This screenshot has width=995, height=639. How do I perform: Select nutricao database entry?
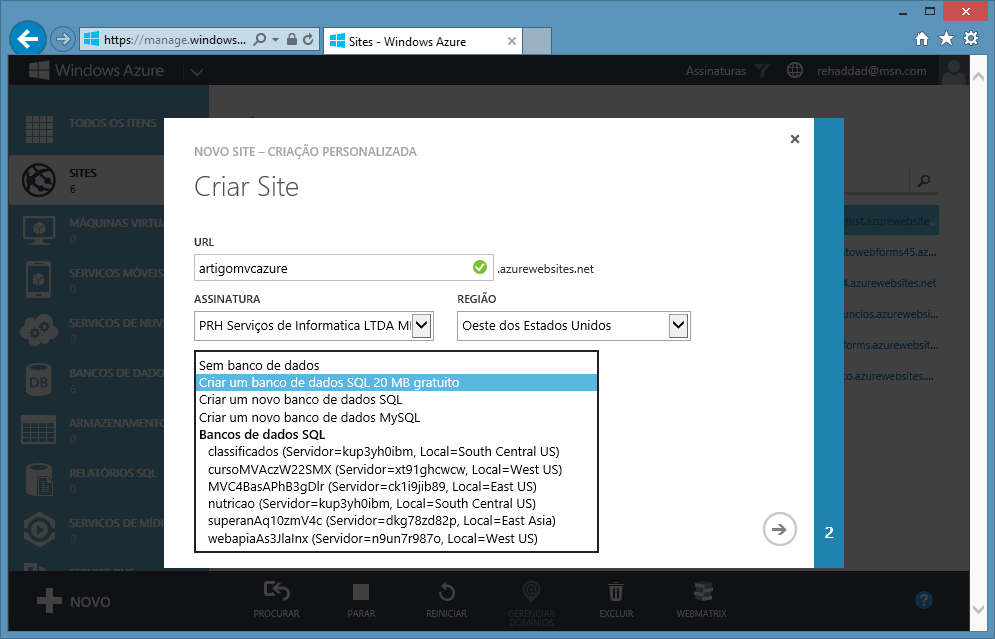(x=396, y=504)
